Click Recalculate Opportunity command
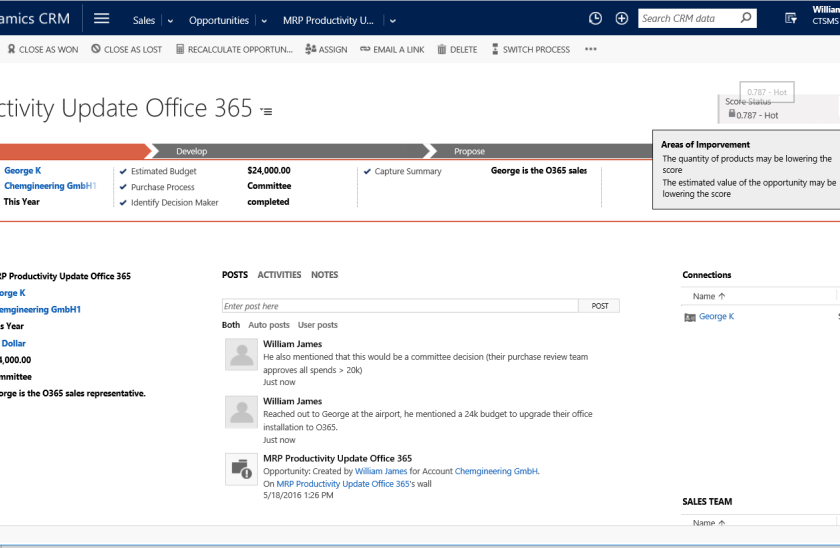Screen dimensions: 840x548 (234, 49)
